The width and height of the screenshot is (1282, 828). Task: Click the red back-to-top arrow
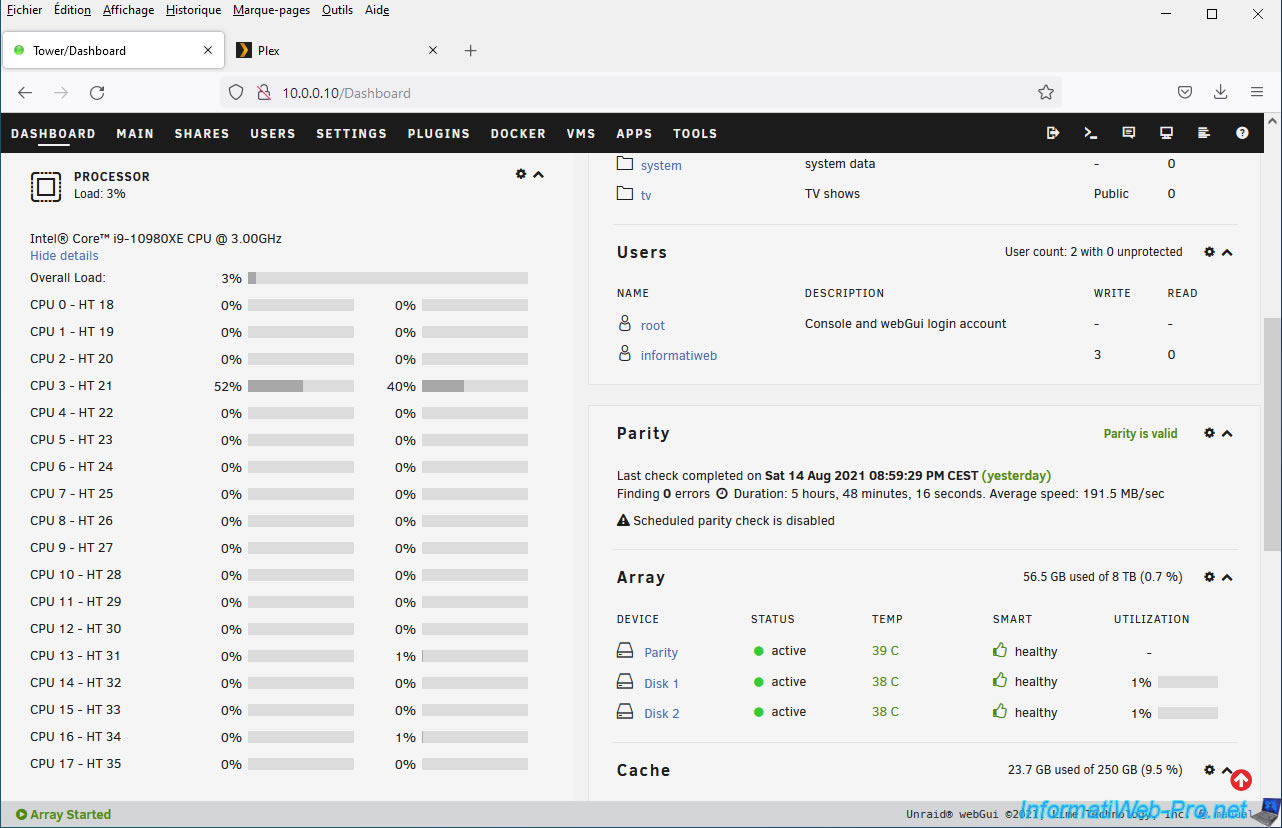(x=1241, y=780)
